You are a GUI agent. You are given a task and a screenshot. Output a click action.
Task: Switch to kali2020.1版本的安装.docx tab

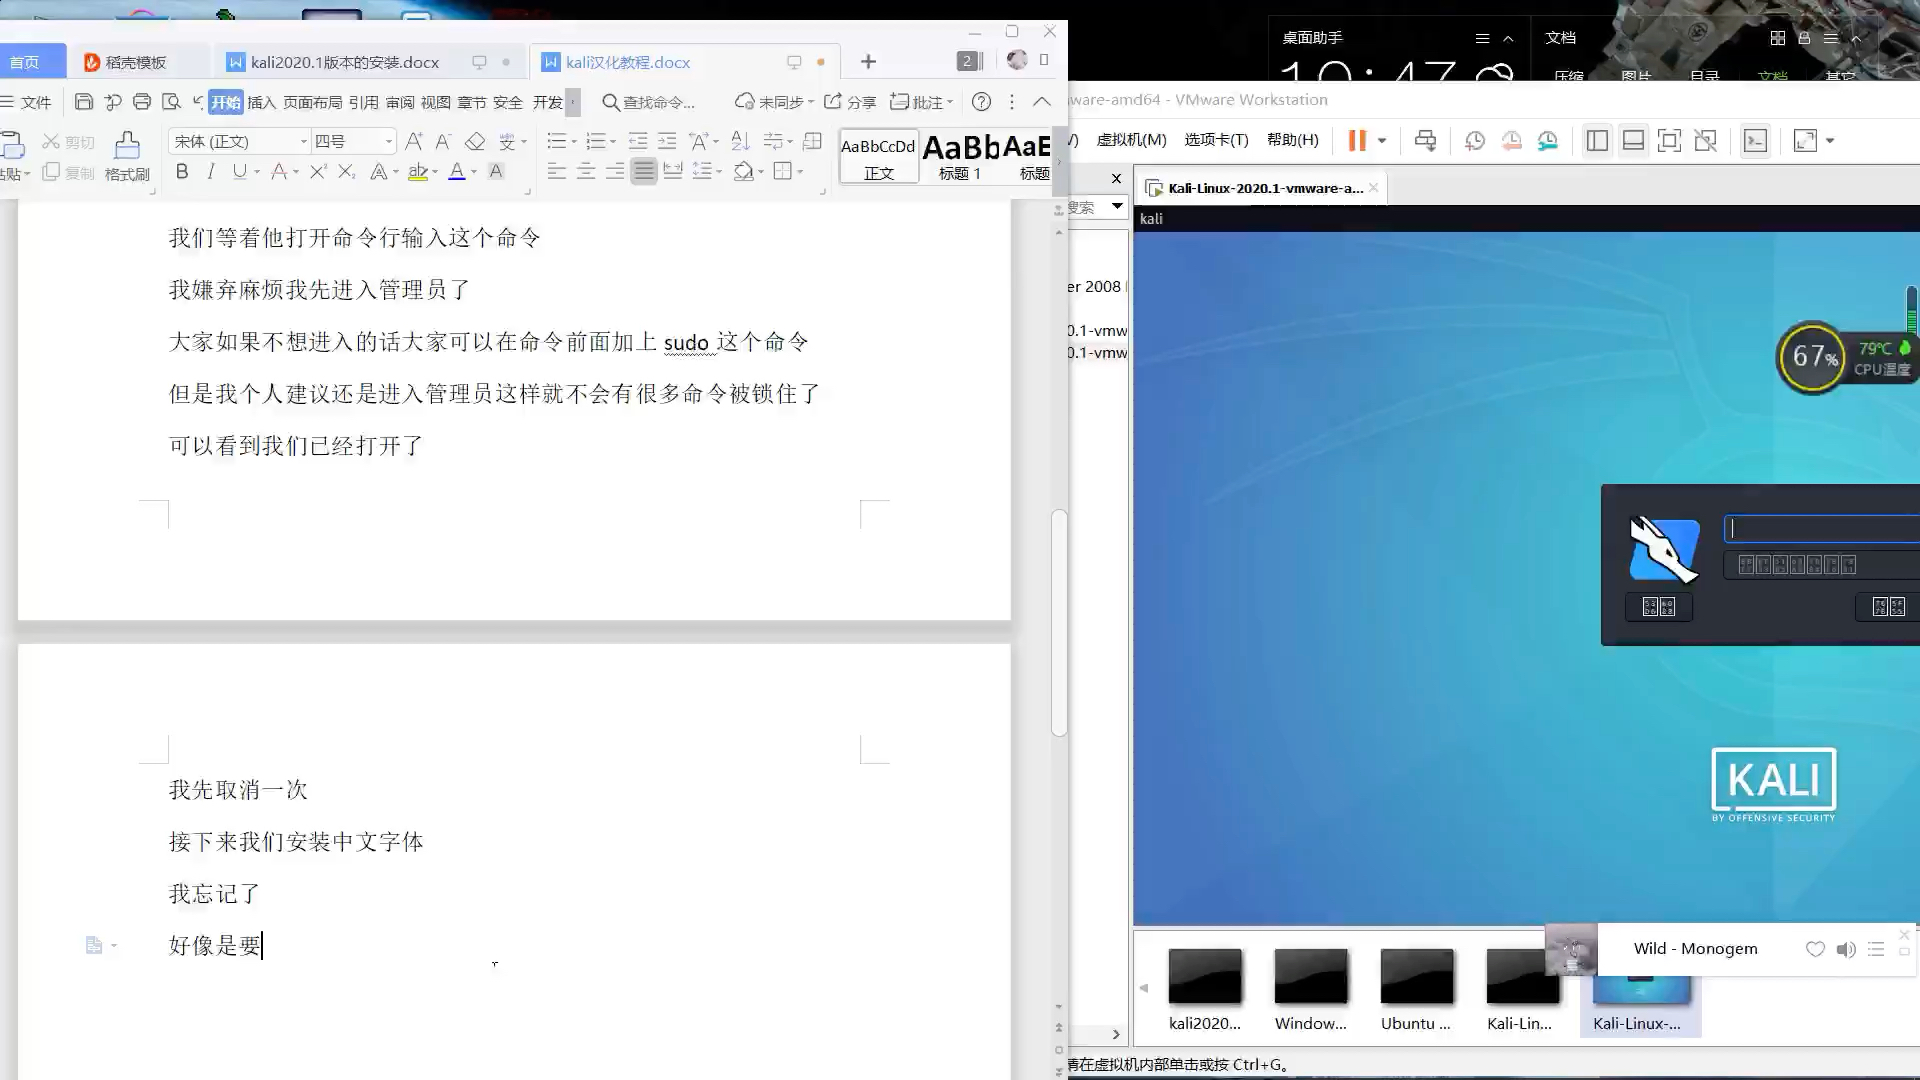pos(344,62)
